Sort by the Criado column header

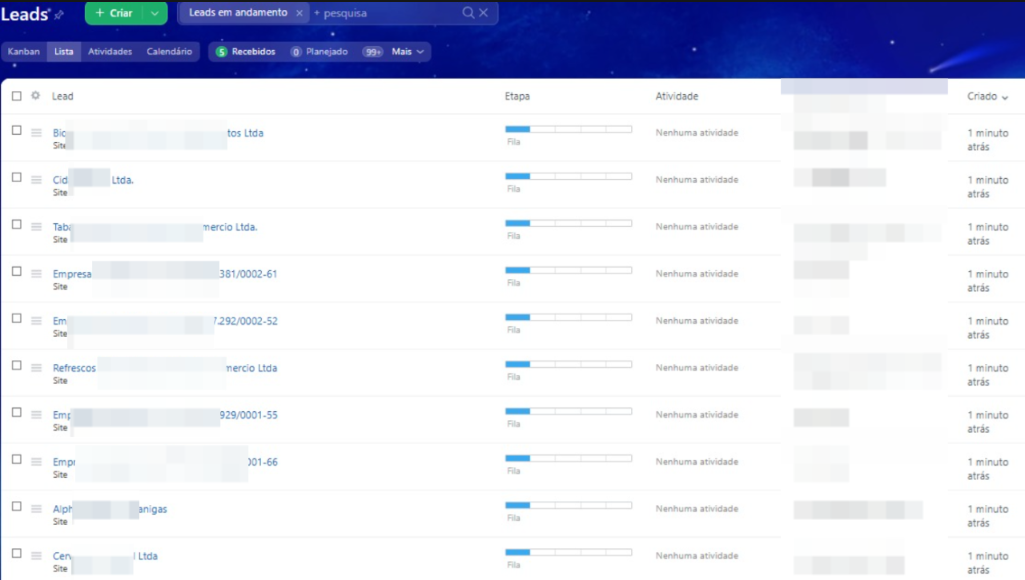pos(986,96)
